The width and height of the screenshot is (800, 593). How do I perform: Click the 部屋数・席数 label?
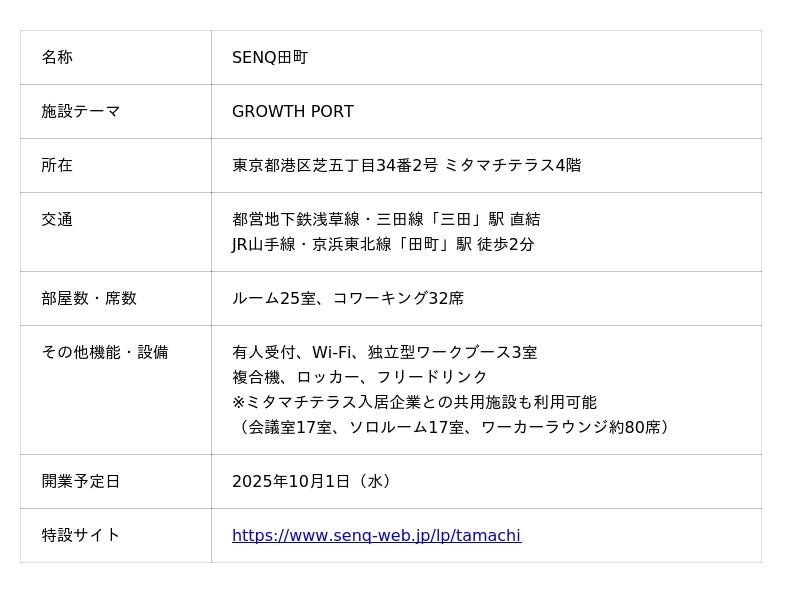(x=89, y=298)
